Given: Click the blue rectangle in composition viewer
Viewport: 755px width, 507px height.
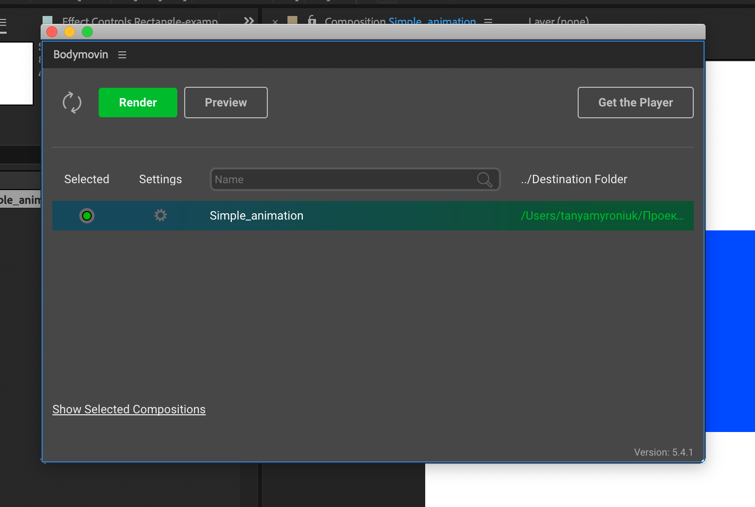Looking at the screenshot, I should [729, 330].
